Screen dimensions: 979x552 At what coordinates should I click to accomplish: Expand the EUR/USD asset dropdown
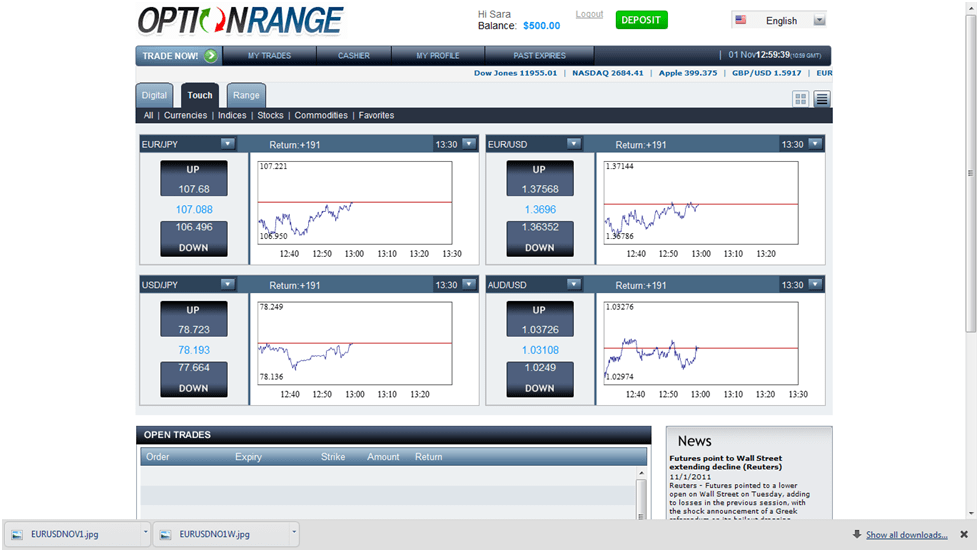(x=573, y=144)
